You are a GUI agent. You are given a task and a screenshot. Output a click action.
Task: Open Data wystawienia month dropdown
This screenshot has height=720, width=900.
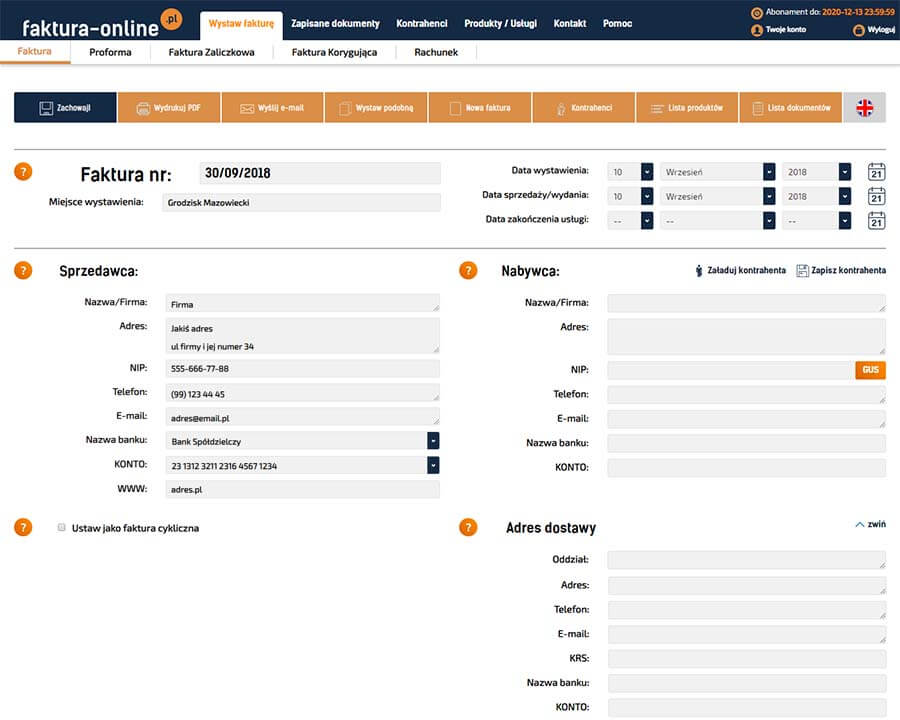click(717, 172)
